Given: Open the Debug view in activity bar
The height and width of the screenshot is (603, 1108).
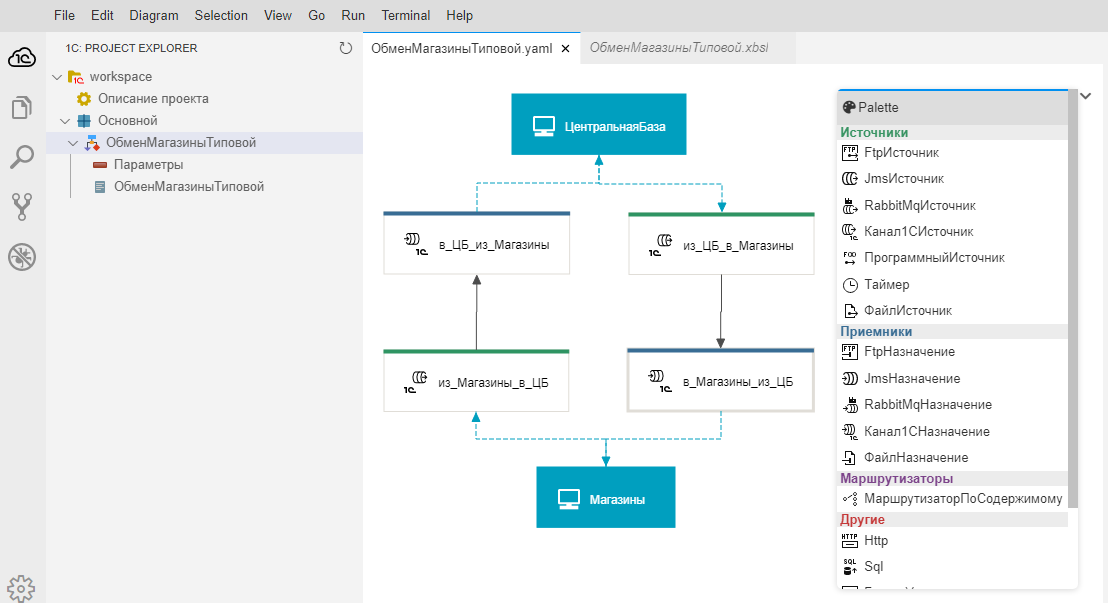Looking at the screenshot, I should click(x=22, y=257).
